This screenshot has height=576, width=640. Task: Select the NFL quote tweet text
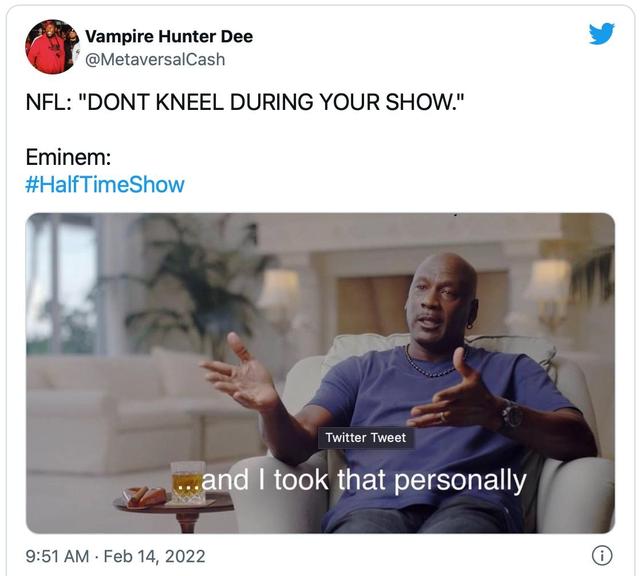(x=245, y=102)
